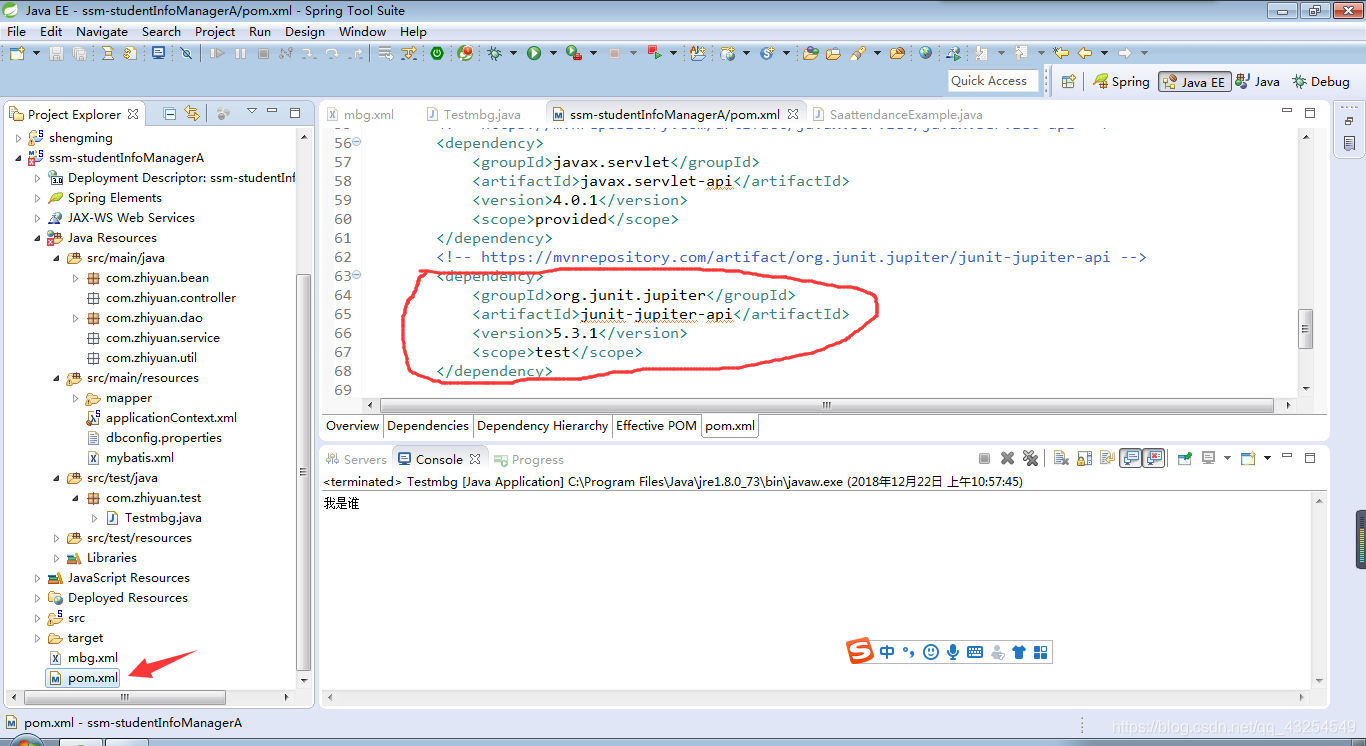Collapse the ssm-studentInfoManagerA project node
This screenshot has height=746, width=1366.
18,158
